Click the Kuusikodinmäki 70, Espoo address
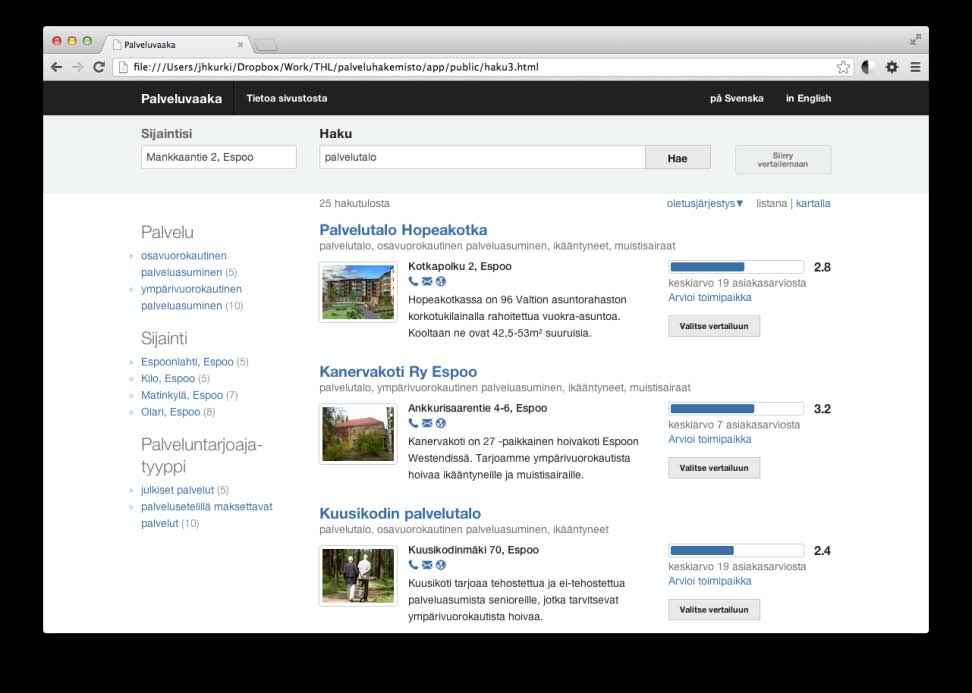 point(474,550)
